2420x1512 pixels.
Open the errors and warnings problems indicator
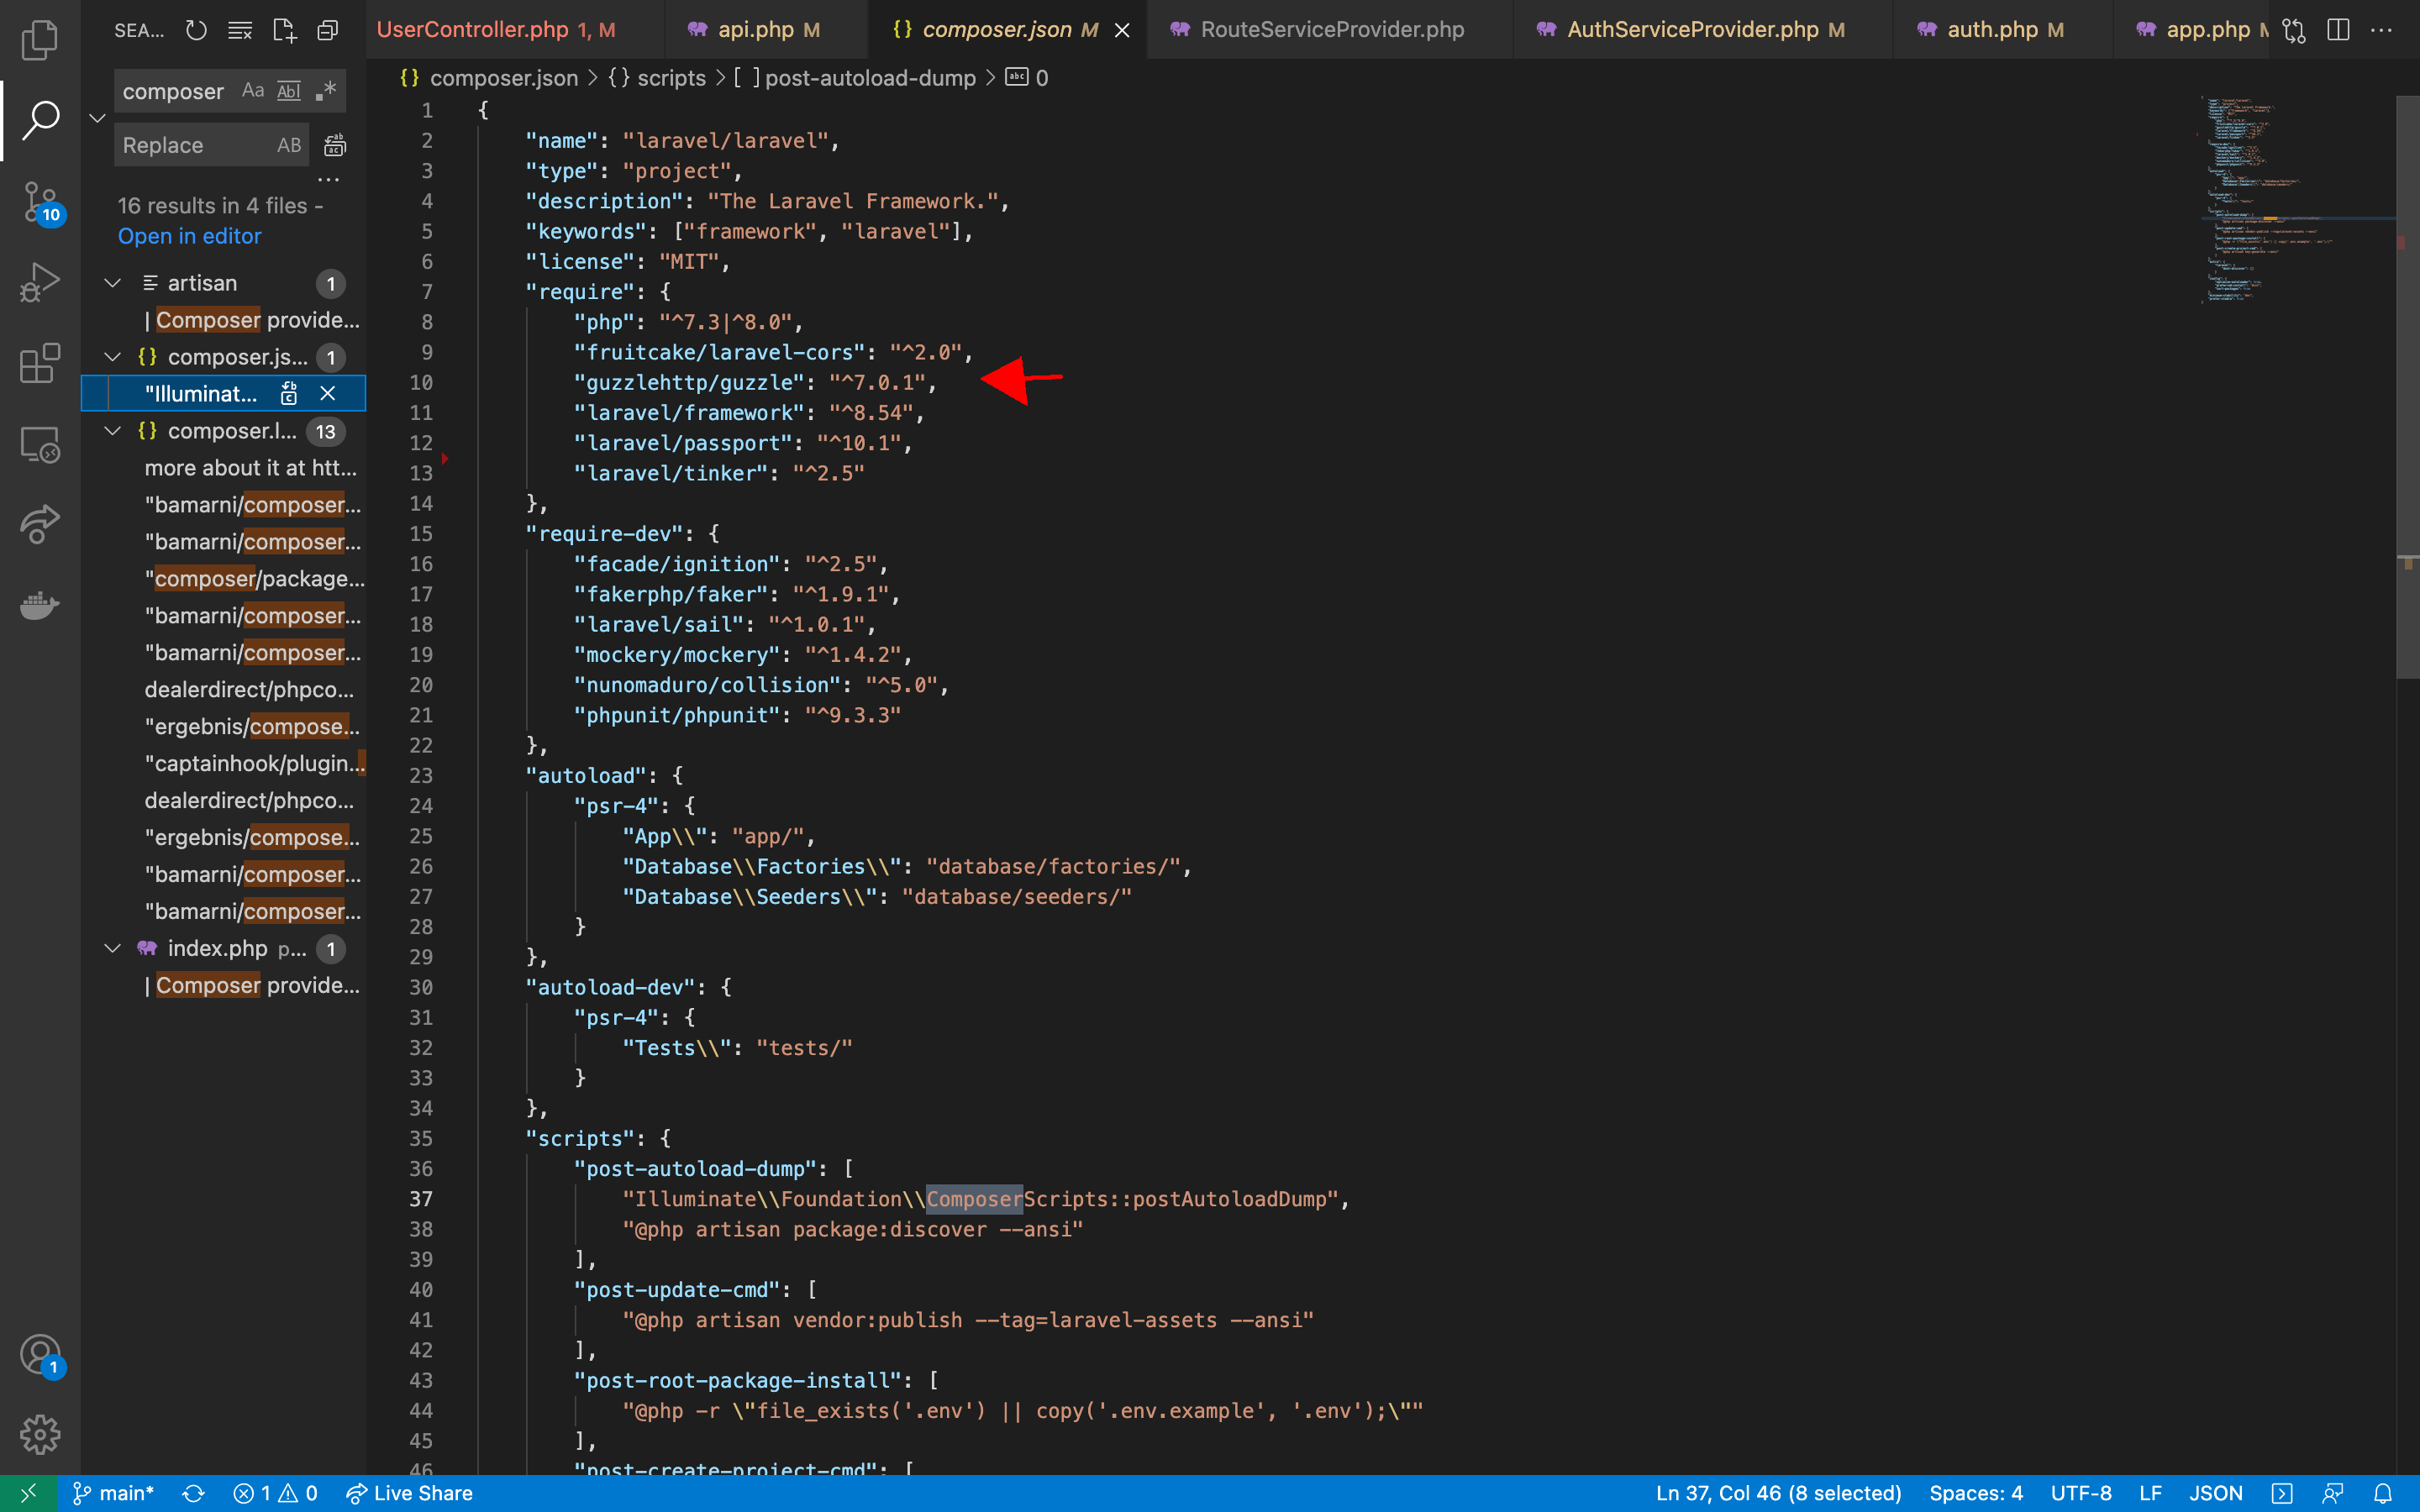point(275,1493)
